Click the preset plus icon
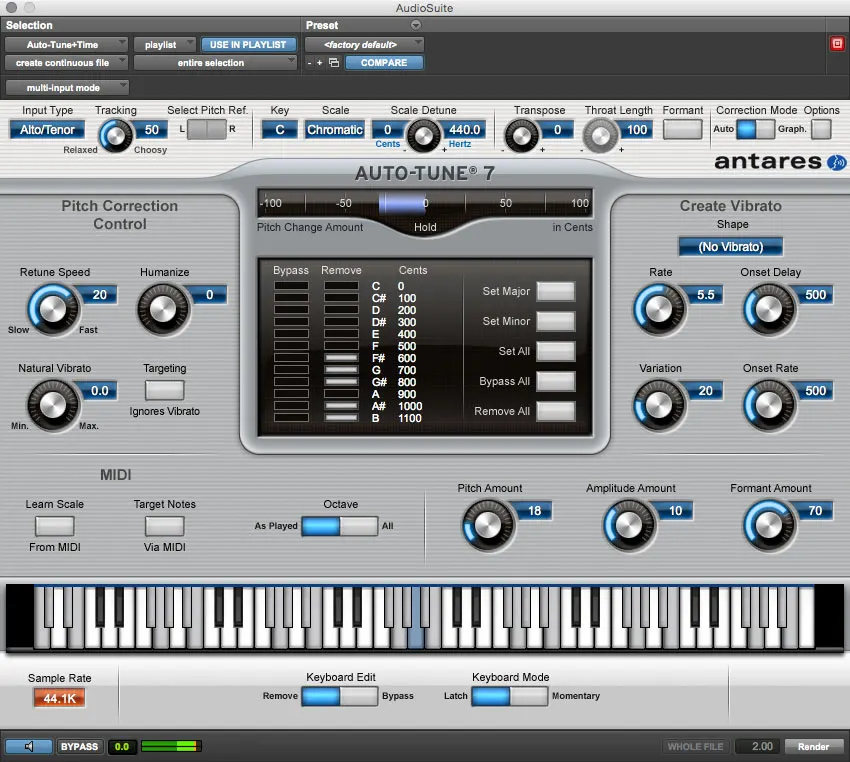 pyautogui.click(x=320, y=63)
